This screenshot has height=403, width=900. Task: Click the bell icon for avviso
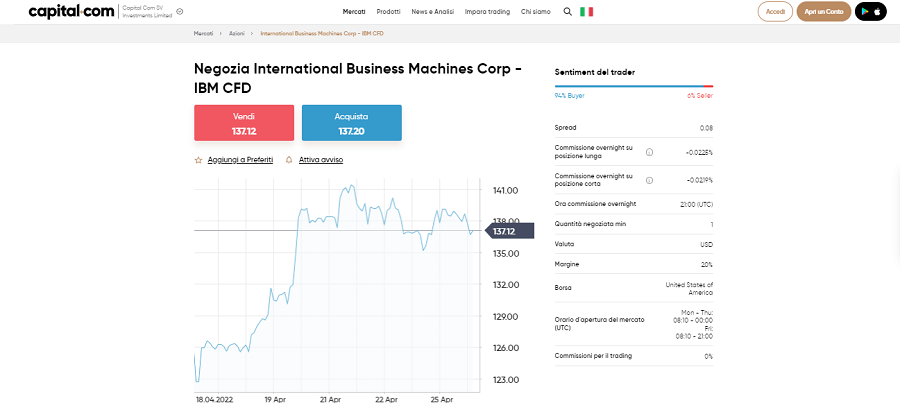tap(289, 160)
